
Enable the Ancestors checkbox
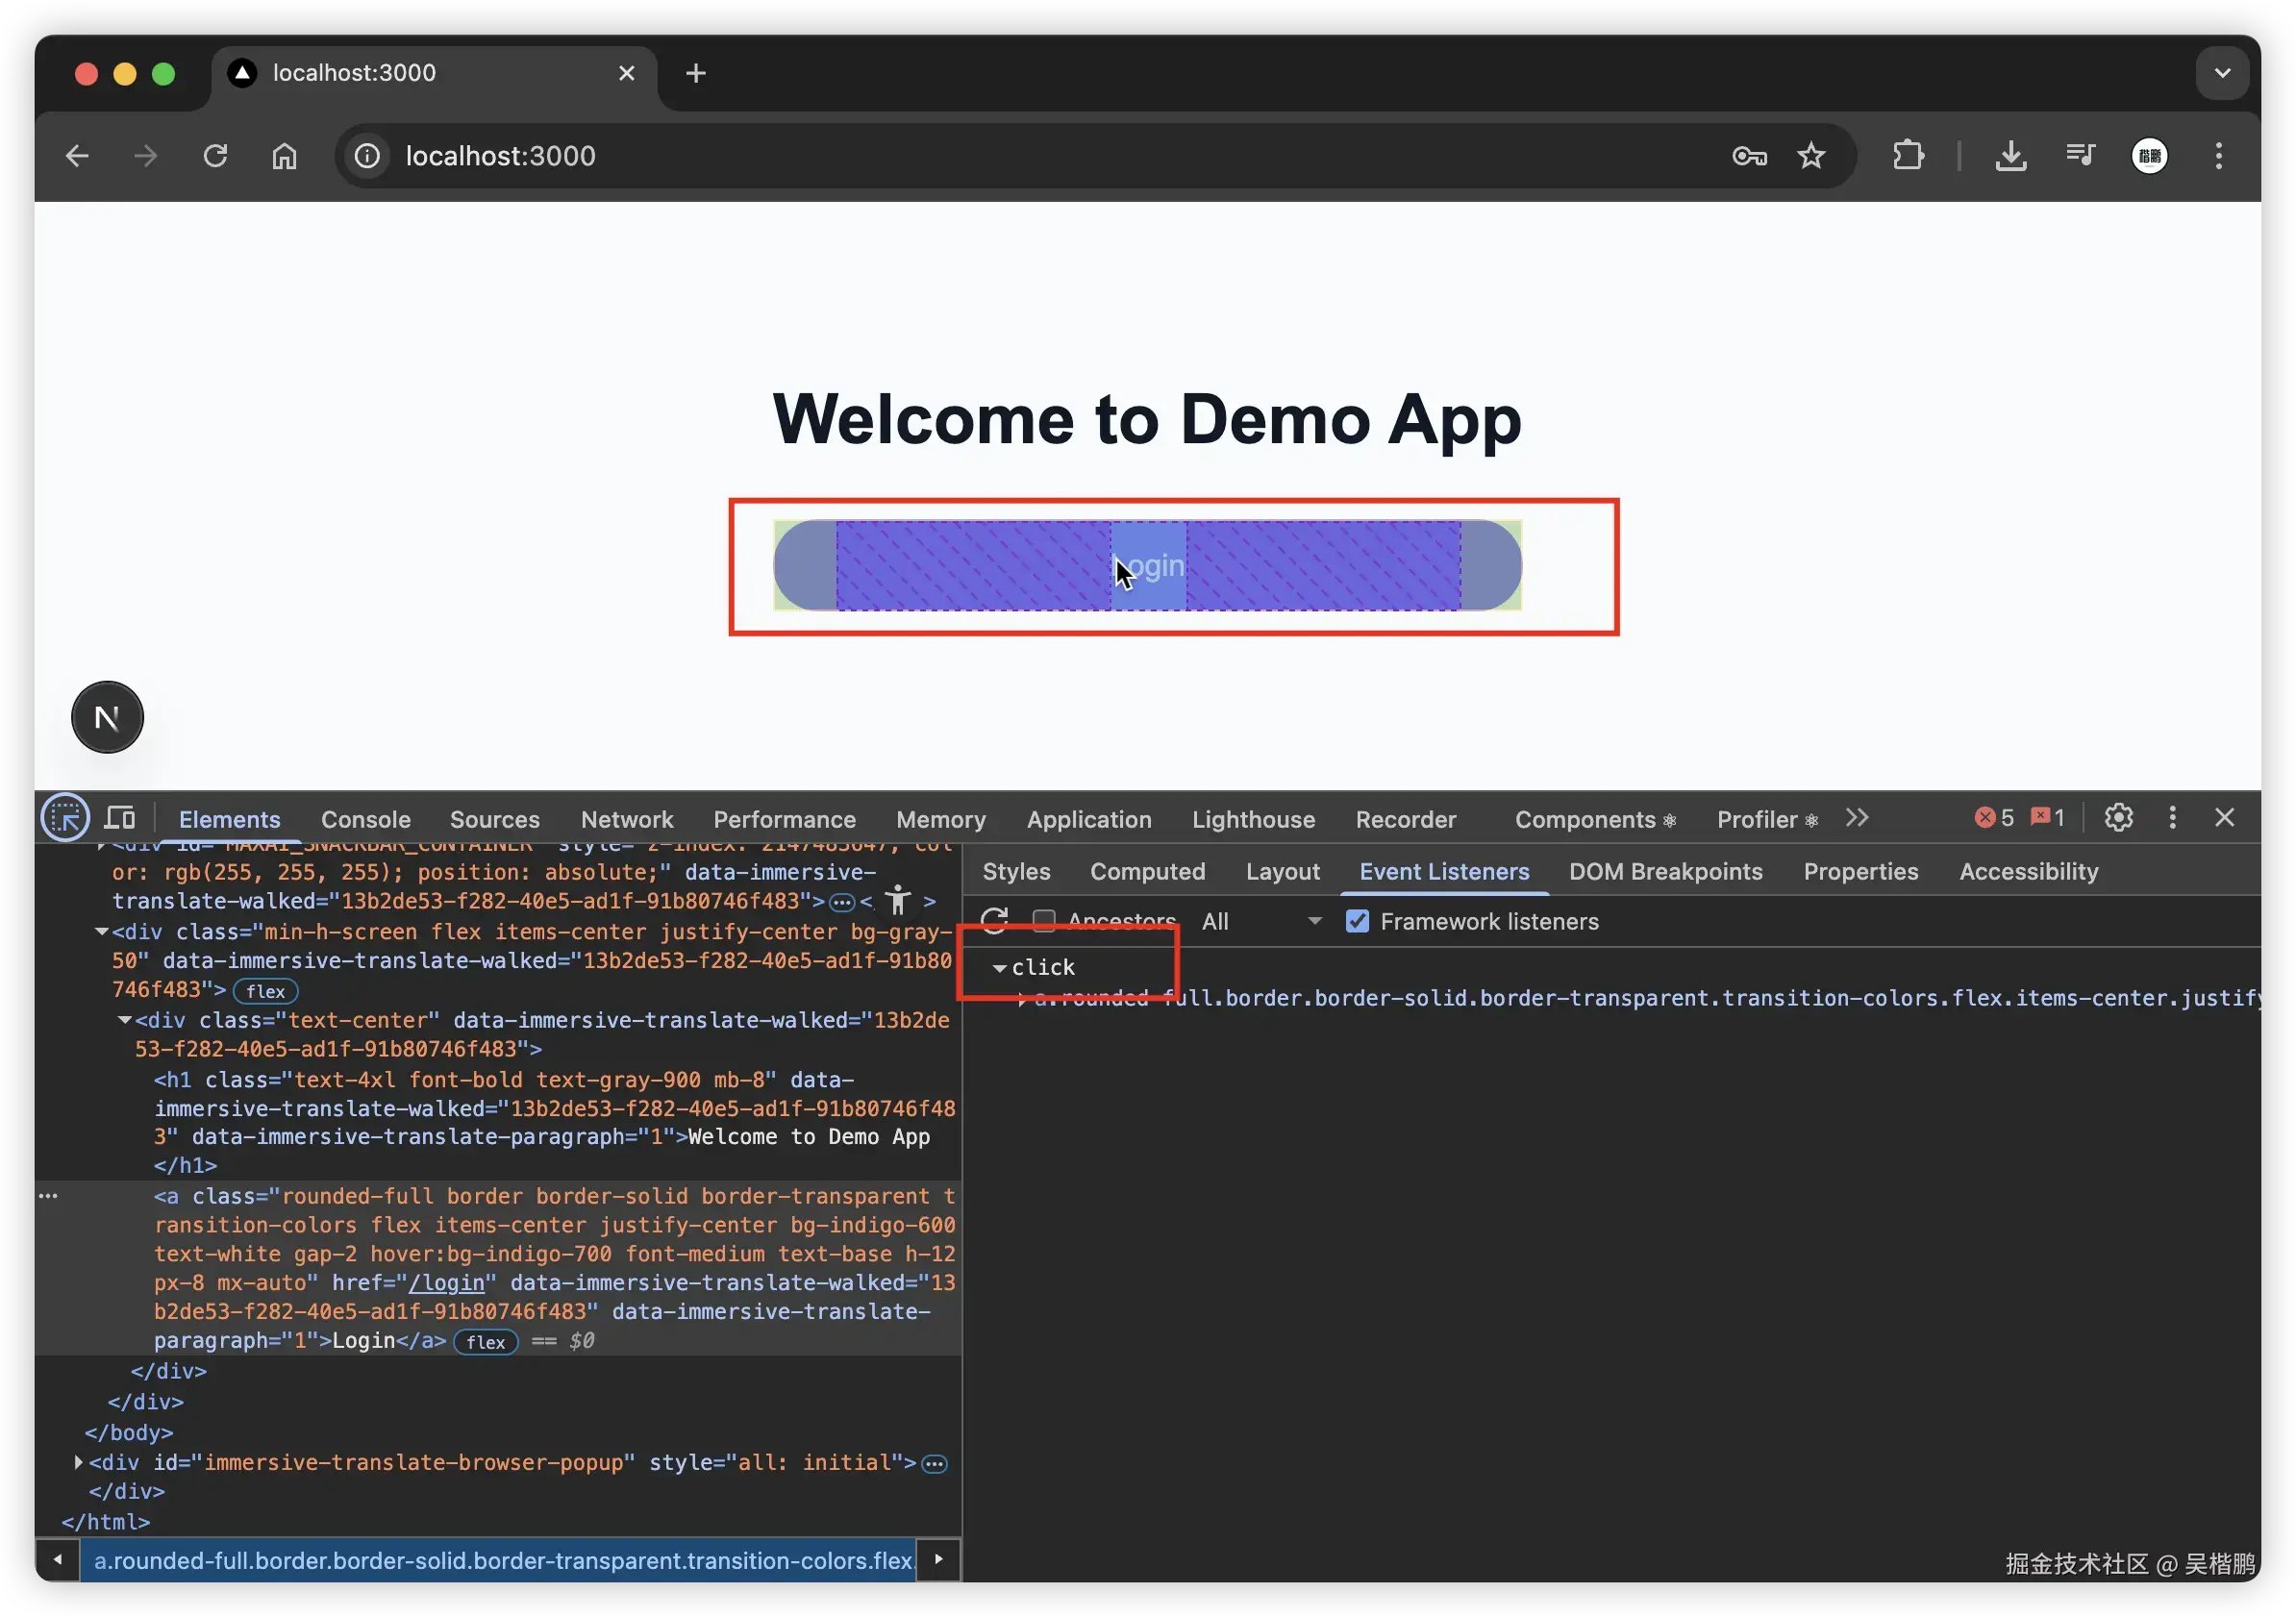(x=1044, y=921)
